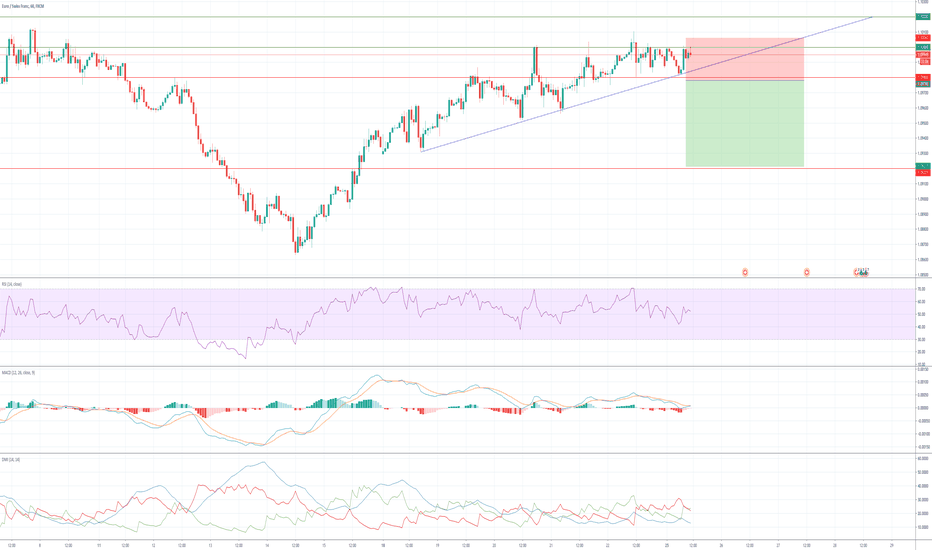Click the MACD histogram bars

(330, 403)
